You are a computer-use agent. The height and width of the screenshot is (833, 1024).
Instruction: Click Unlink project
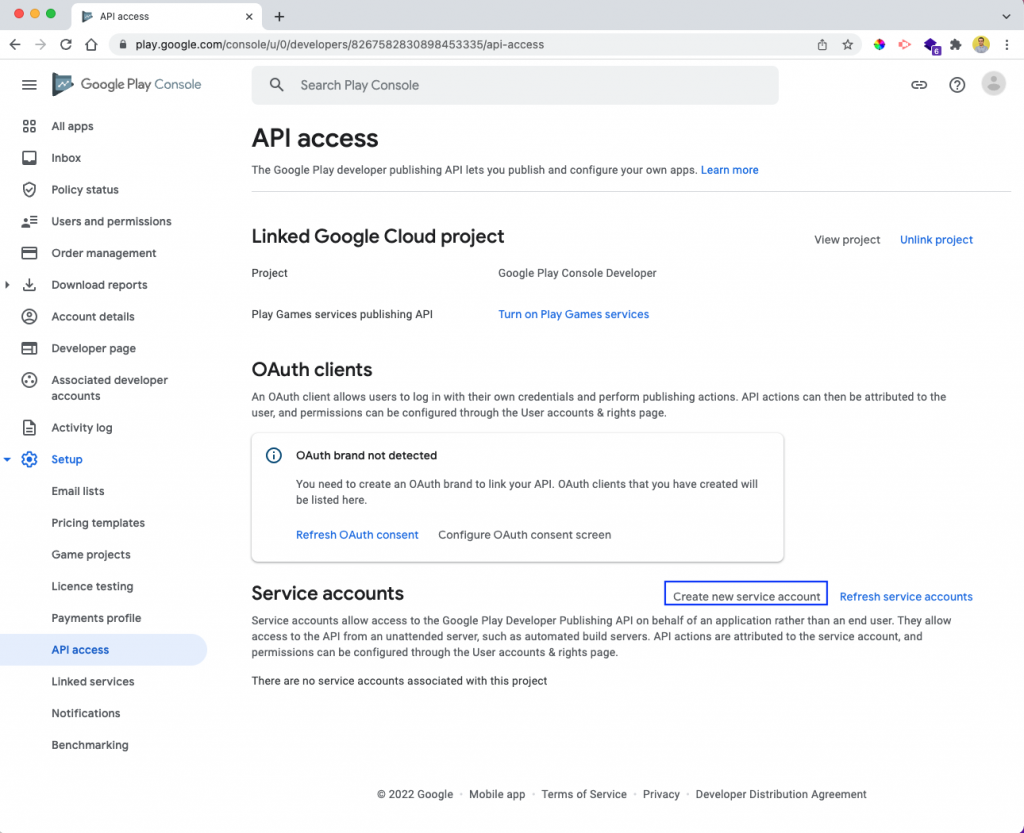coord(936,240)
